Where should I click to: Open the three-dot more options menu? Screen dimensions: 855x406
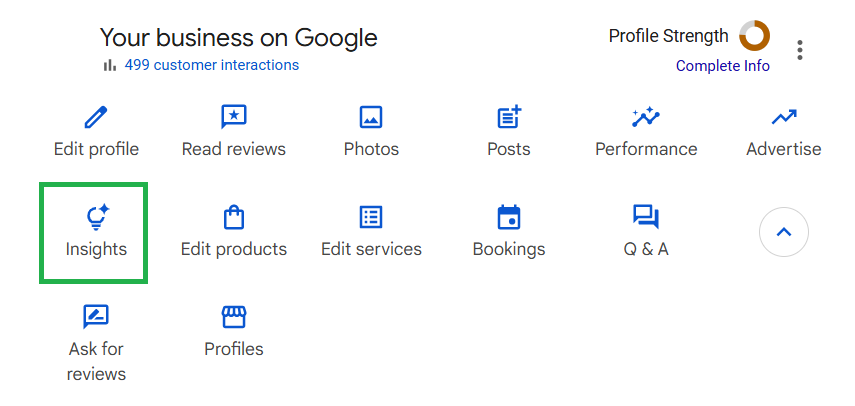tap(799, 50)
